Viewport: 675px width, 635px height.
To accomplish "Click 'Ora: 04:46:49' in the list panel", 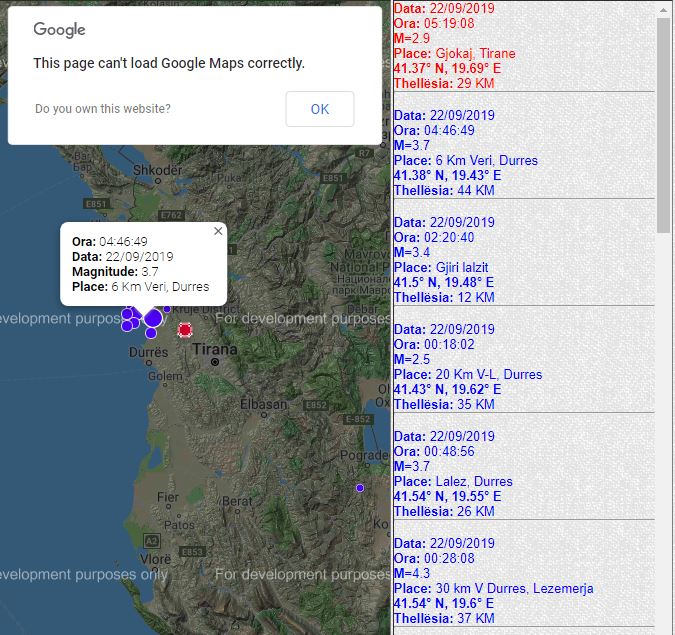I will tap(434, 130).
